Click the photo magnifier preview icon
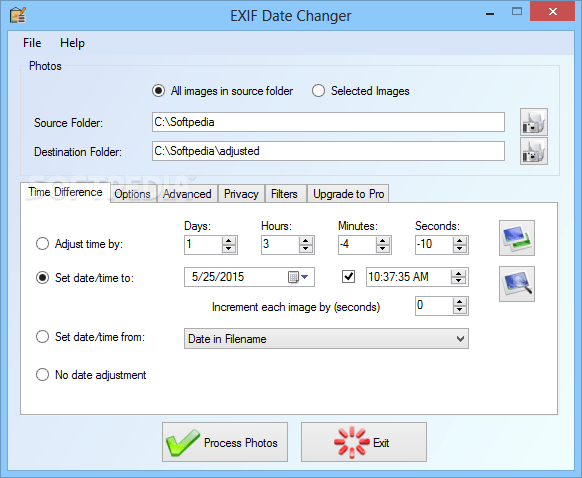The width and height of the screenshot is (582, 478). pyautogui.click(x=517, y=284)
